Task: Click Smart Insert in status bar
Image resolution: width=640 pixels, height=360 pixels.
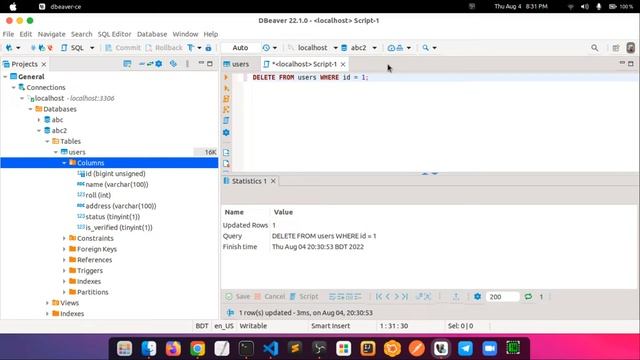Action: click(331, 326)
